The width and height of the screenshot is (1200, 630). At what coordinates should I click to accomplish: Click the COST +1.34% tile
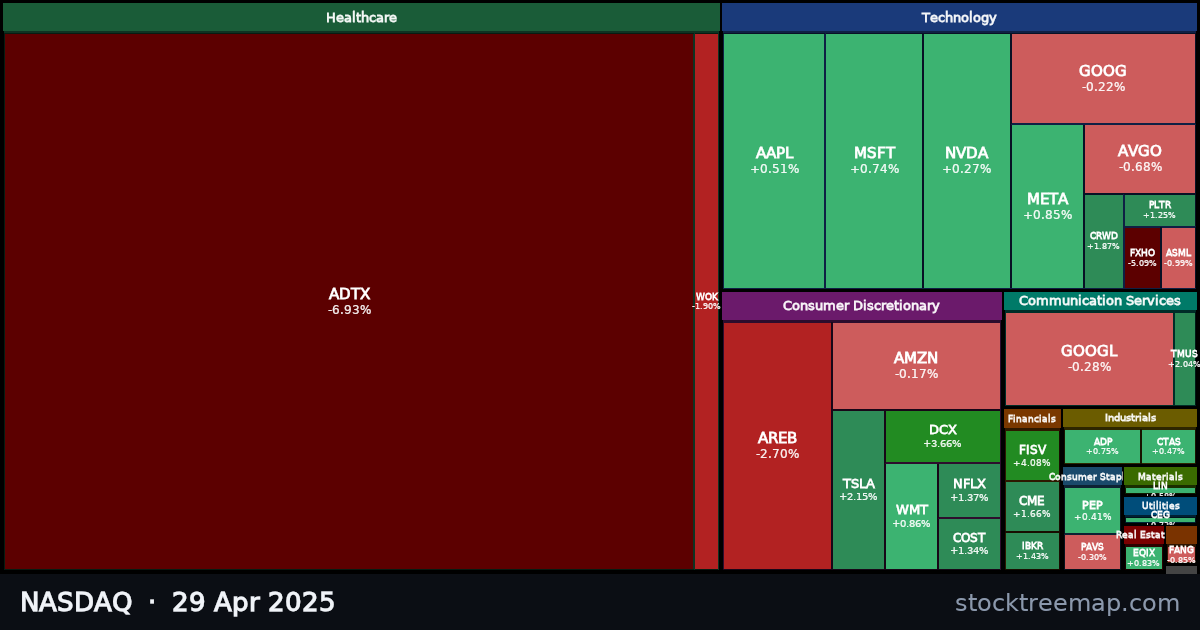pos(969,543)
